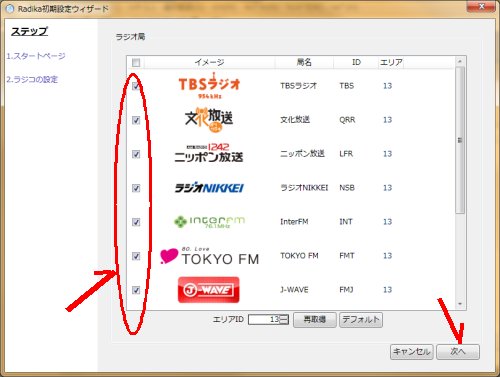Click the 次へ button
500x377 pixels.
458,352
